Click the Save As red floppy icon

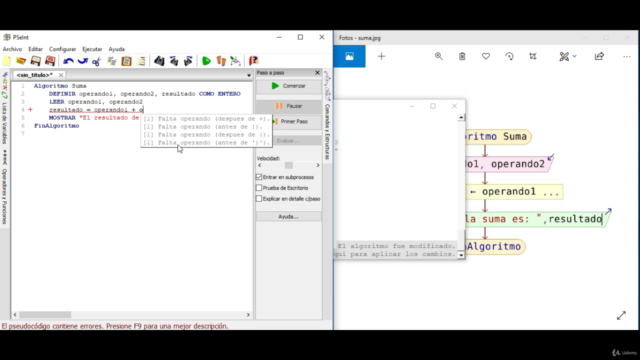(x=50, y=61)
